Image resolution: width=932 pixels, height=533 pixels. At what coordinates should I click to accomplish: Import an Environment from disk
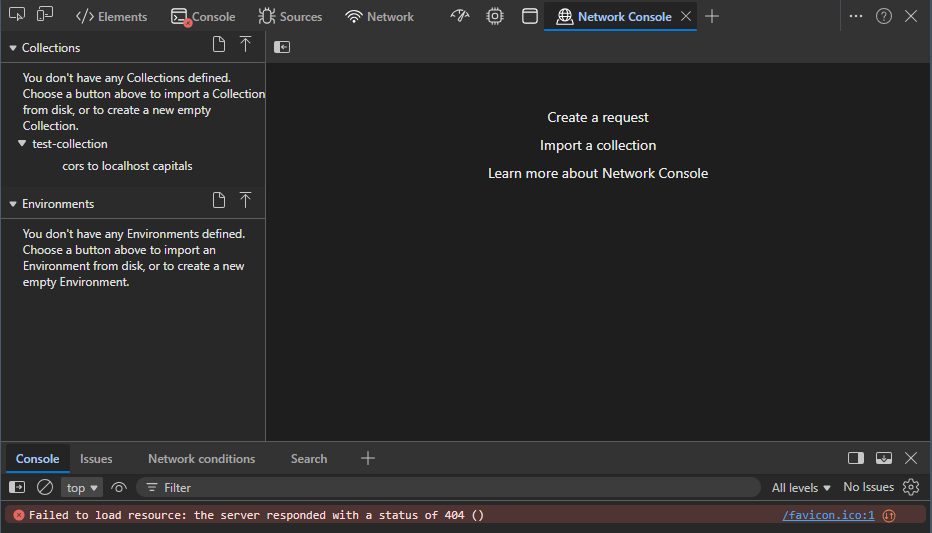point(245,200)
